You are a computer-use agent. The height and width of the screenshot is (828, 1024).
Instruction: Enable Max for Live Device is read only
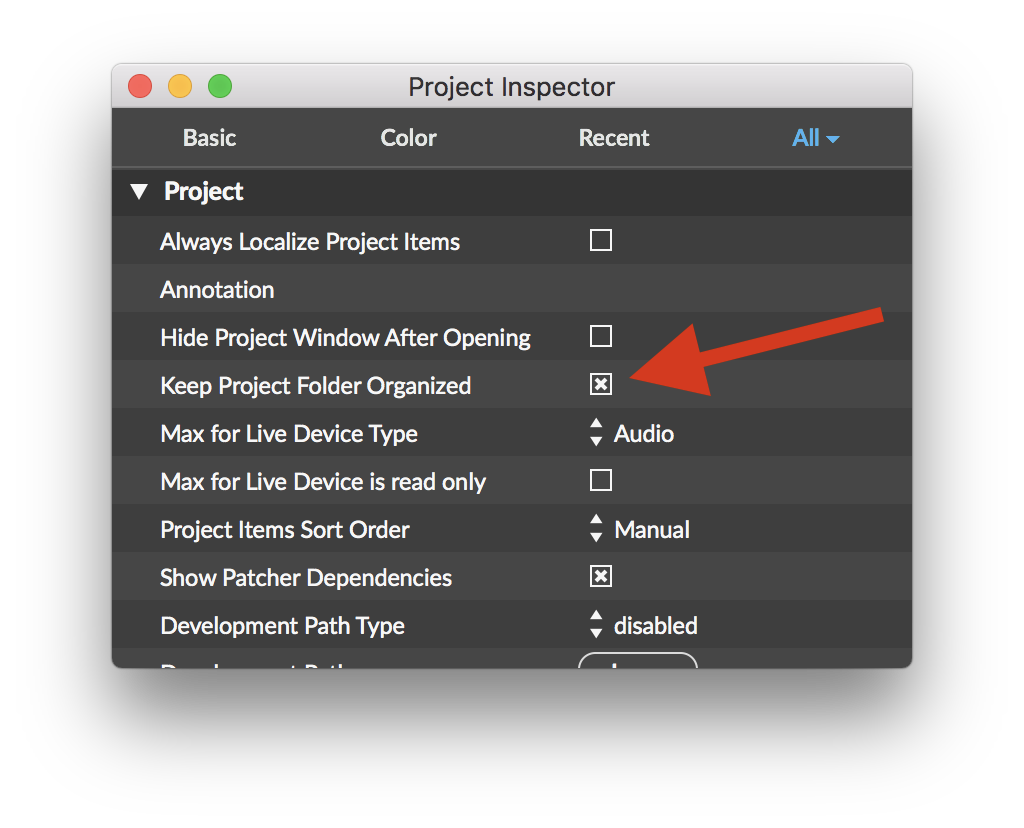[x=600, y=480]
